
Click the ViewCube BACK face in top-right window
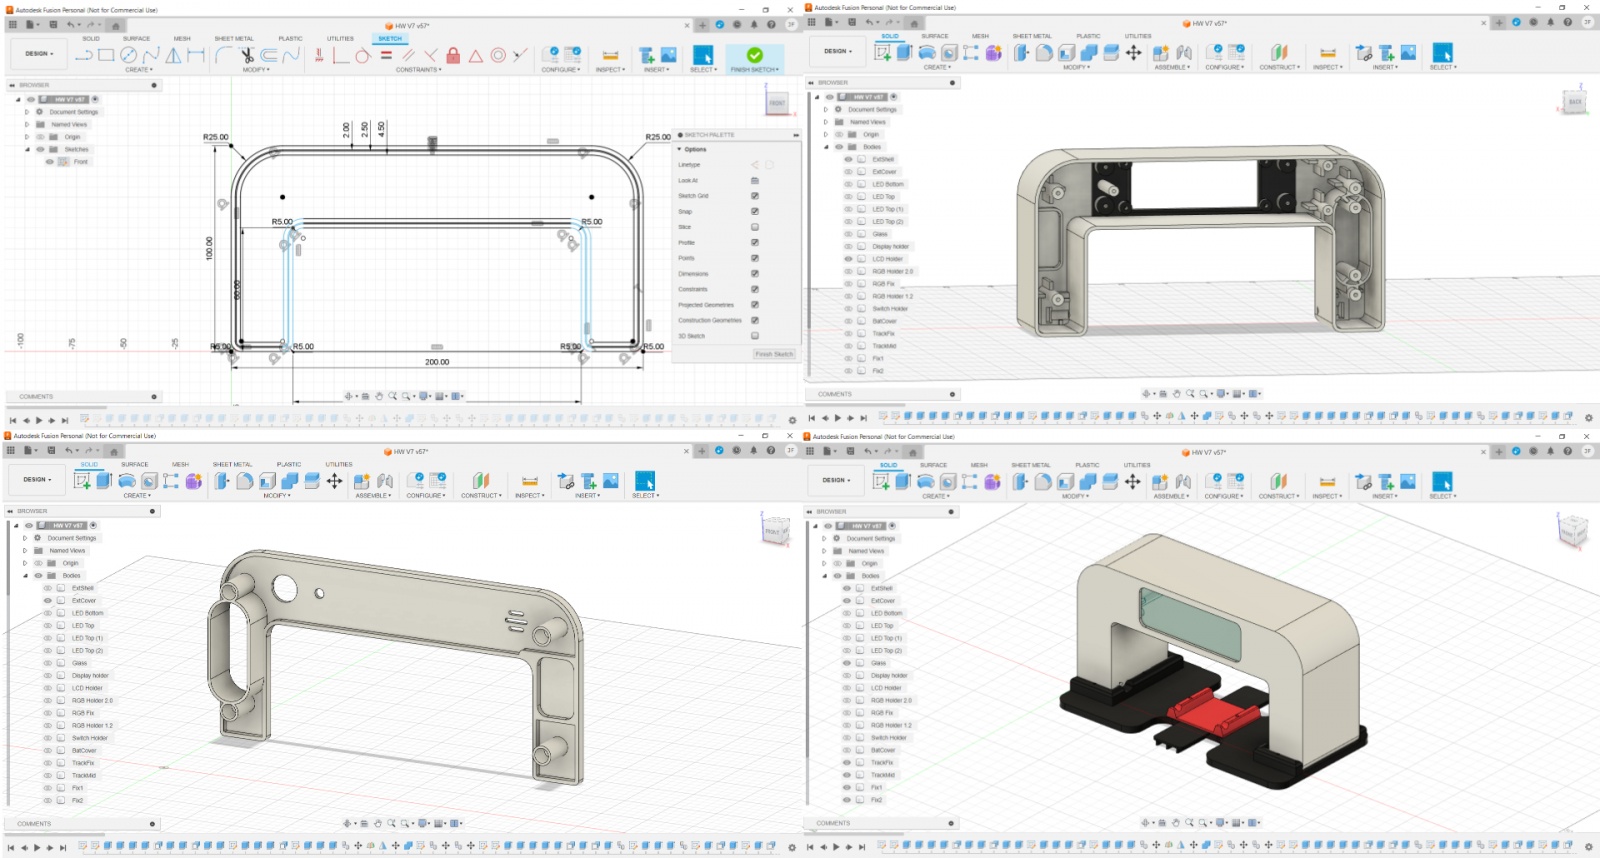[1575, 102]
